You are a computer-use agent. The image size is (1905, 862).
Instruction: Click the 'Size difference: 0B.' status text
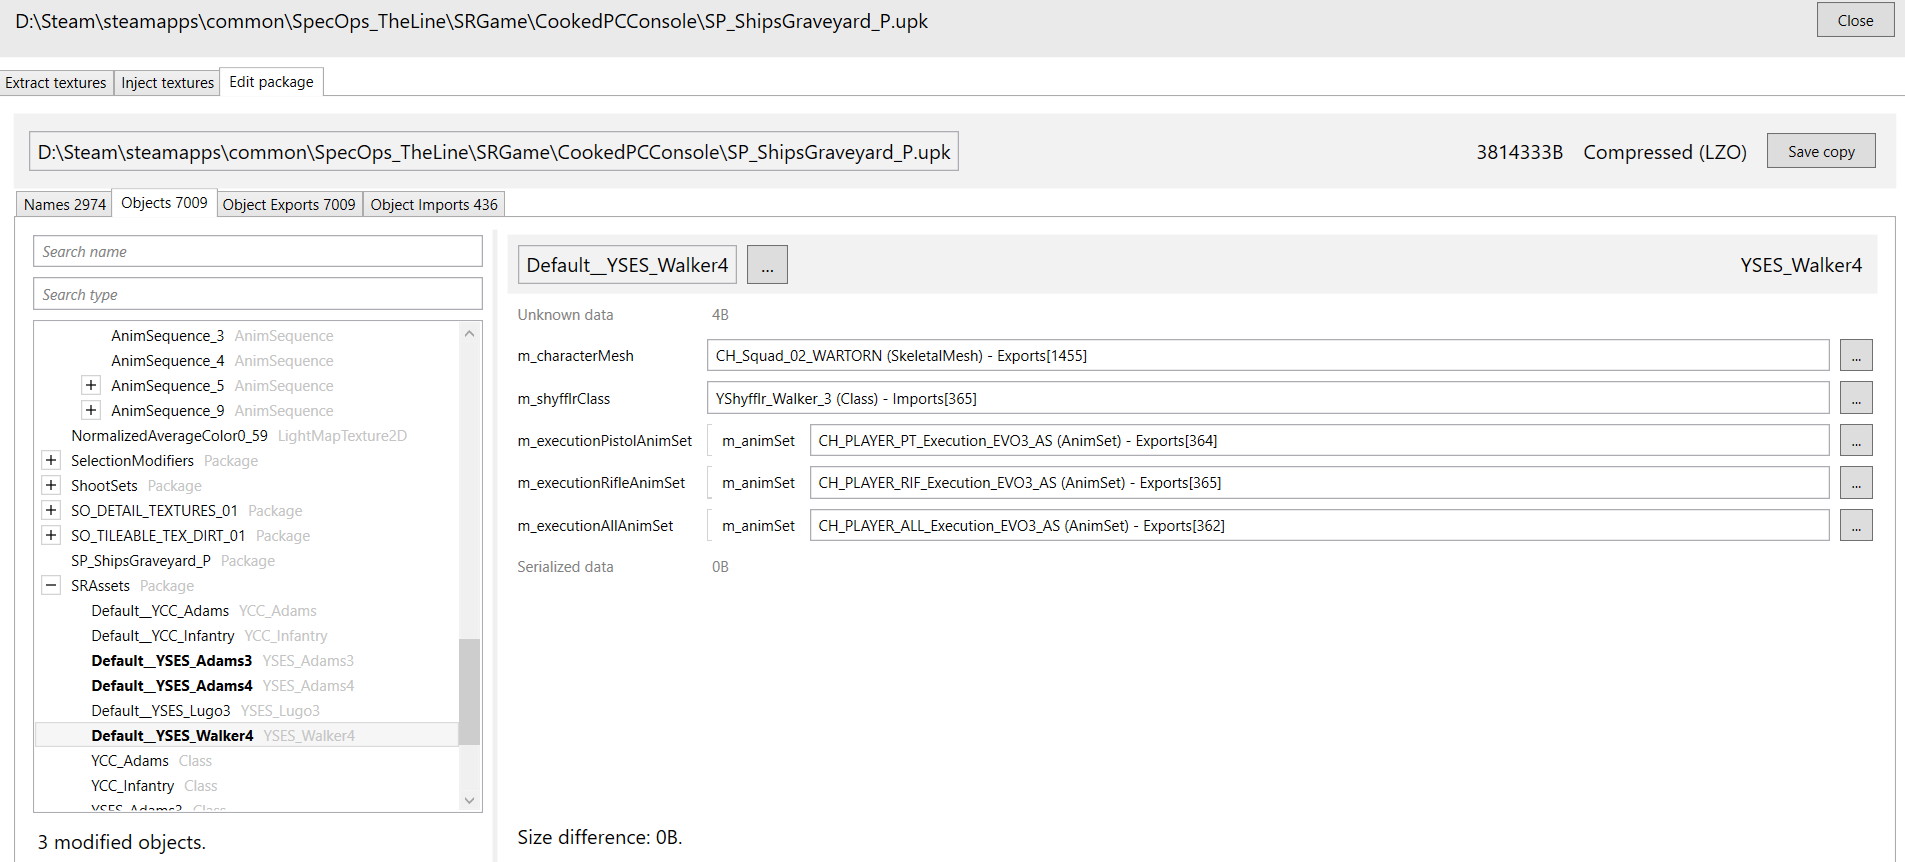[x=600, y=837]
